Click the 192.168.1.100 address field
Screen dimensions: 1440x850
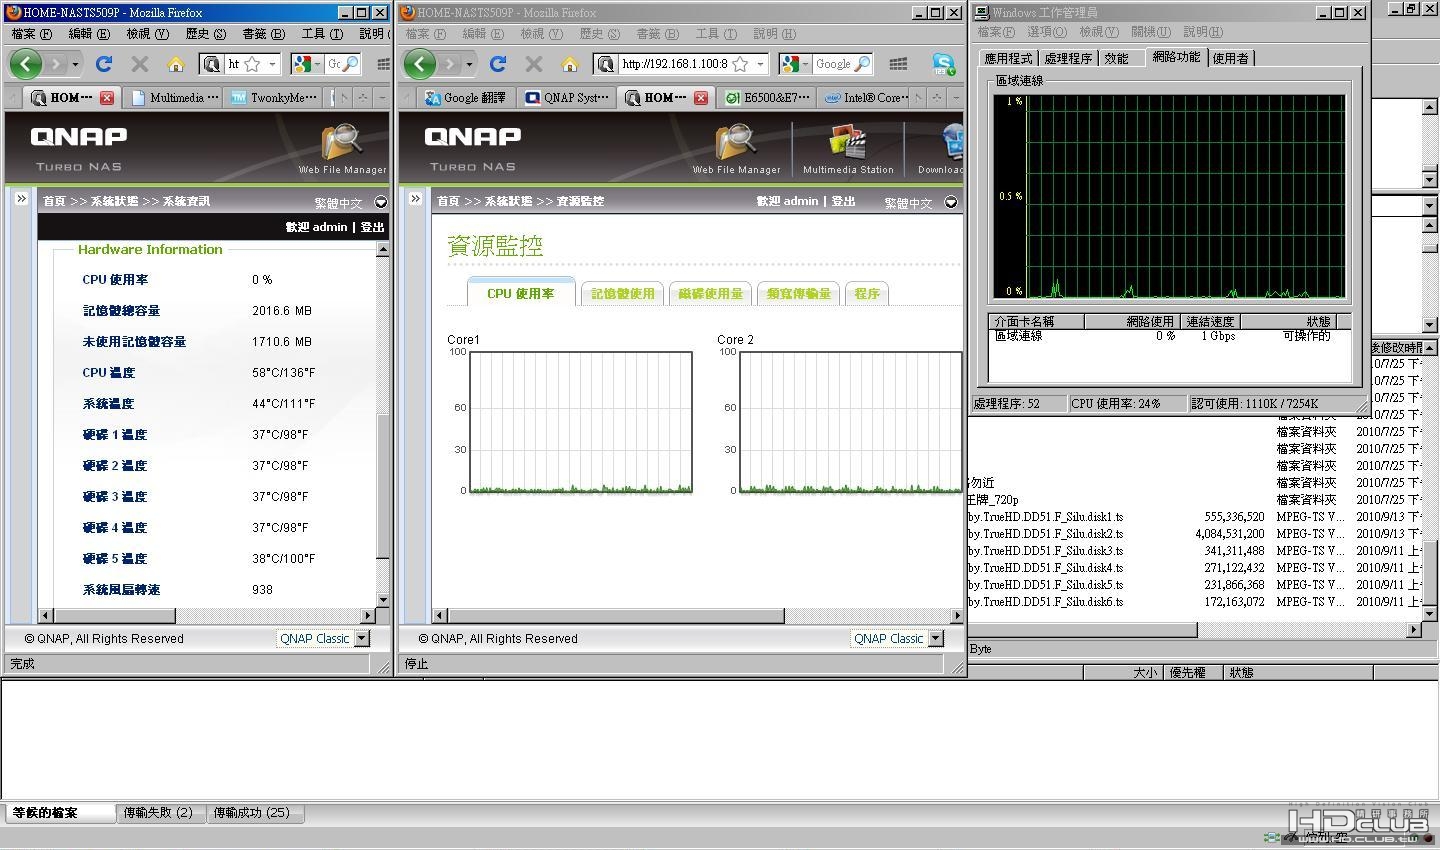[674, 64]
